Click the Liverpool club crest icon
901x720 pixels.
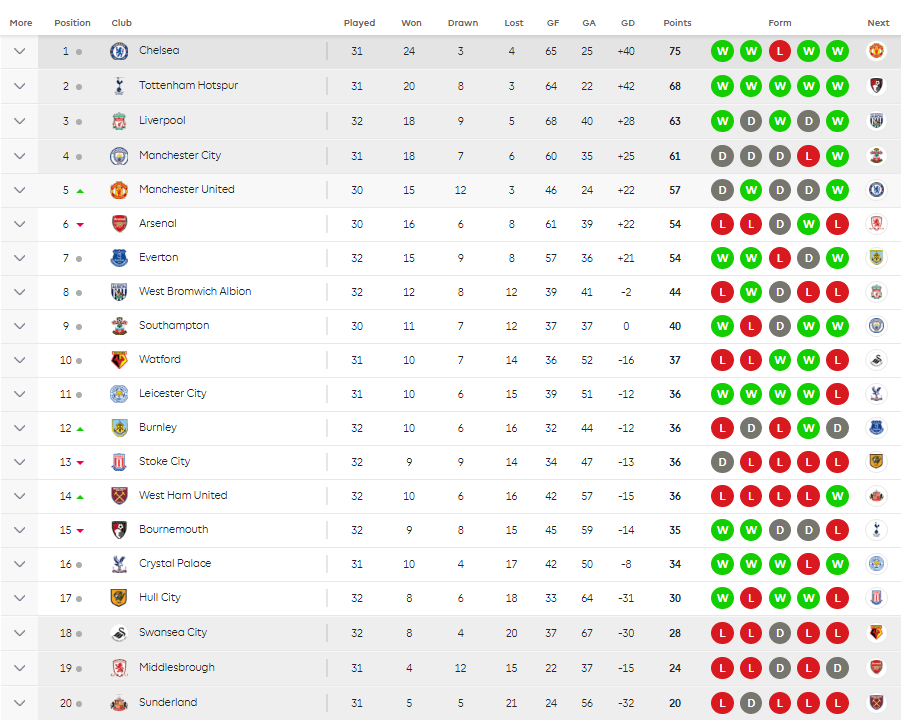[x=119, y=121]
